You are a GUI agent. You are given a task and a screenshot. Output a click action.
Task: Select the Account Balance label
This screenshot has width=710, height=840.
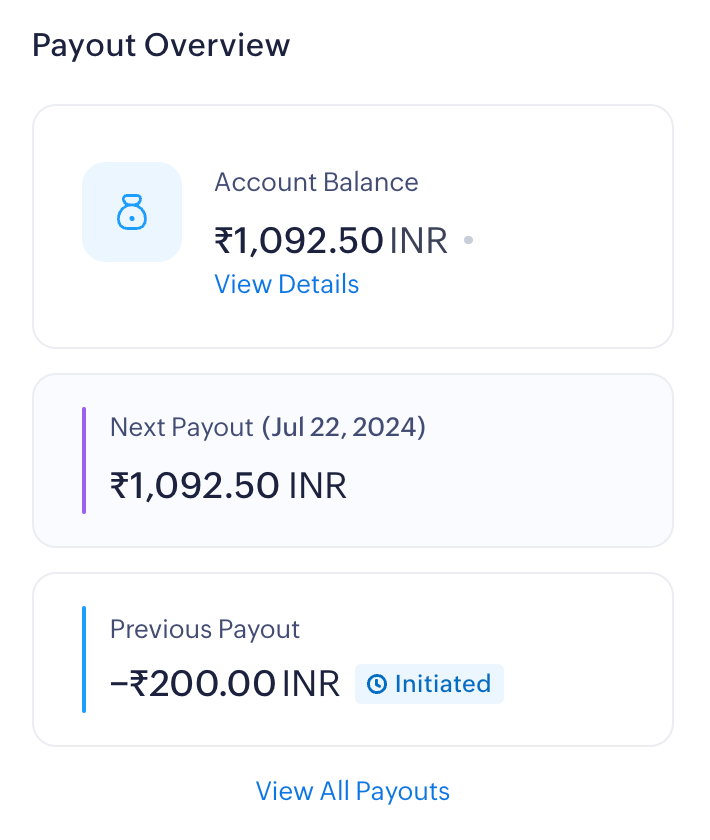coord(316,182)
